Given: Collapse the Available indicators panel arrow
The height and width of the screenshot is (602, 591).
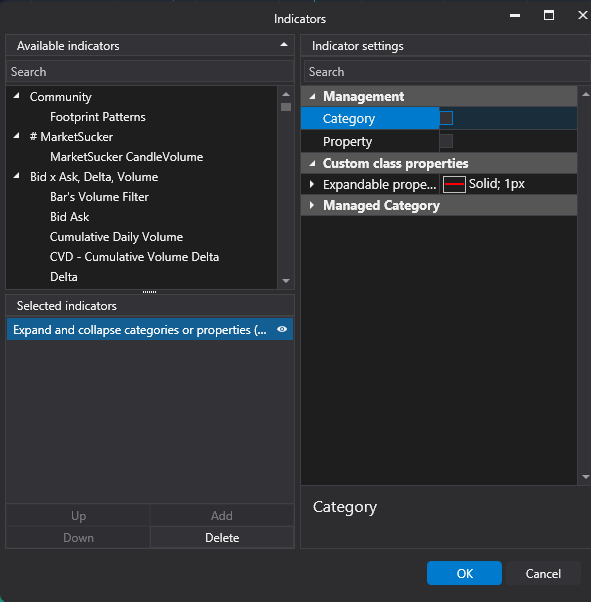Looking at the screenshot, I should click(284, 45).
